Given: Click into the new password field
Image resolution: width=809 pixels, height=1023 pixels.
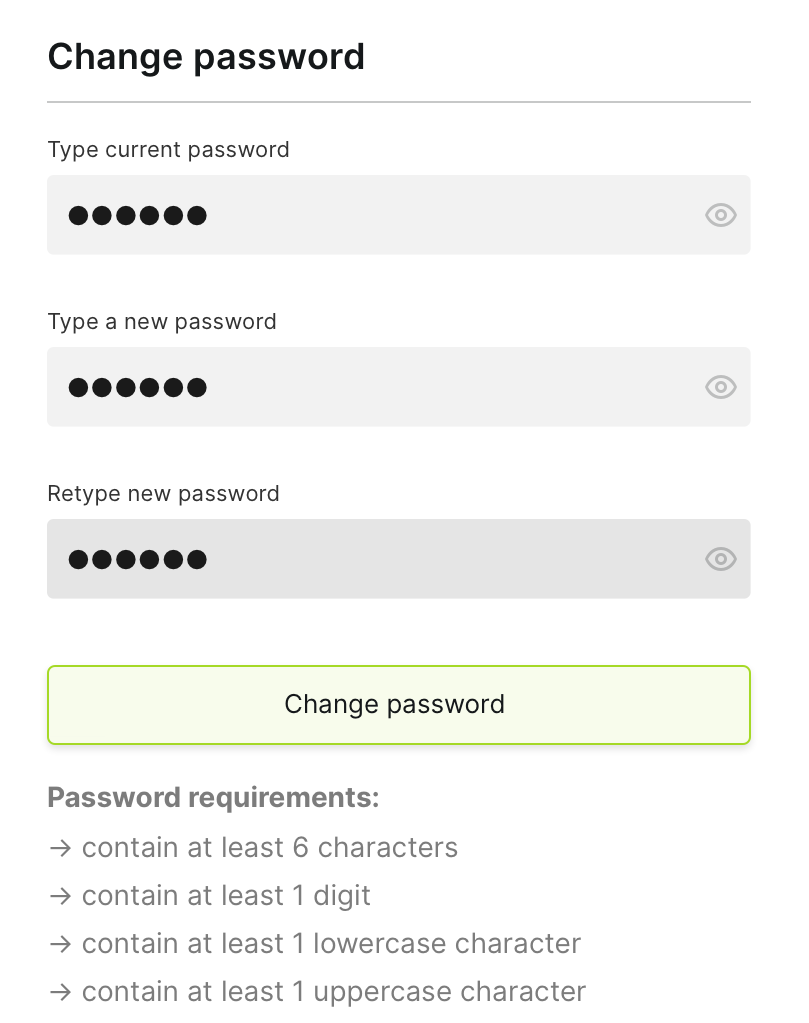Looking at the screenshot, I should click(399, 387).
